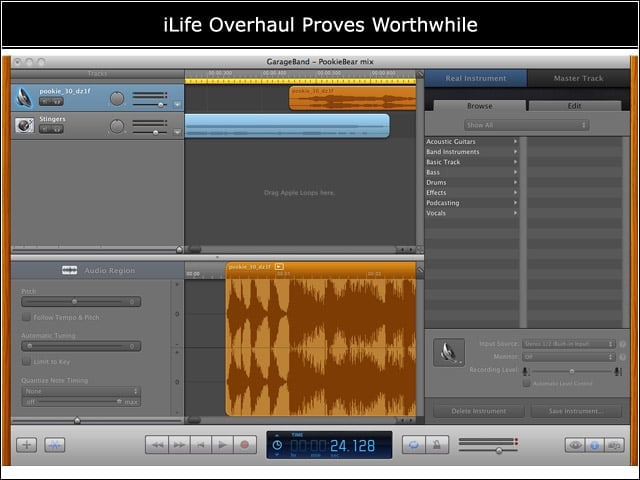Viewport: 640px width, 480px height.
Task: Open the loop browser with the eye icon
Action: point(575,445)
